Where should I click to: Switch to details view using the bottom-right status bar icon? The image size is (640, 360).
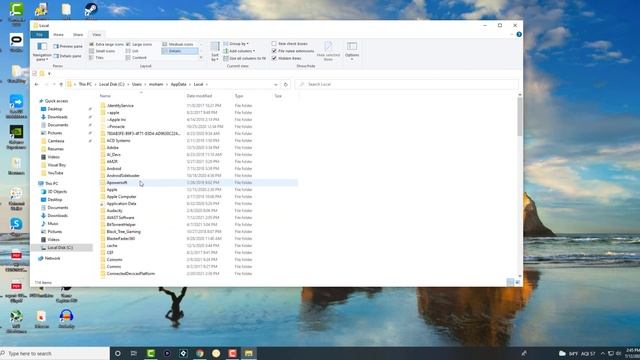click(x=510, y=282)
